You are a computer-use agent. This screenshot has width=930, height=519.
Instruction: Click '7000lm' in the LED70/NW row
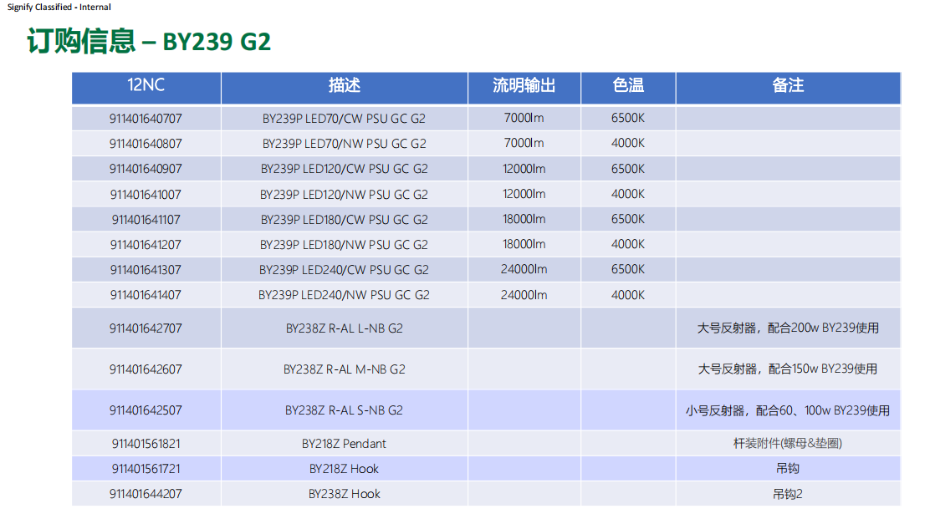[524, 143]
